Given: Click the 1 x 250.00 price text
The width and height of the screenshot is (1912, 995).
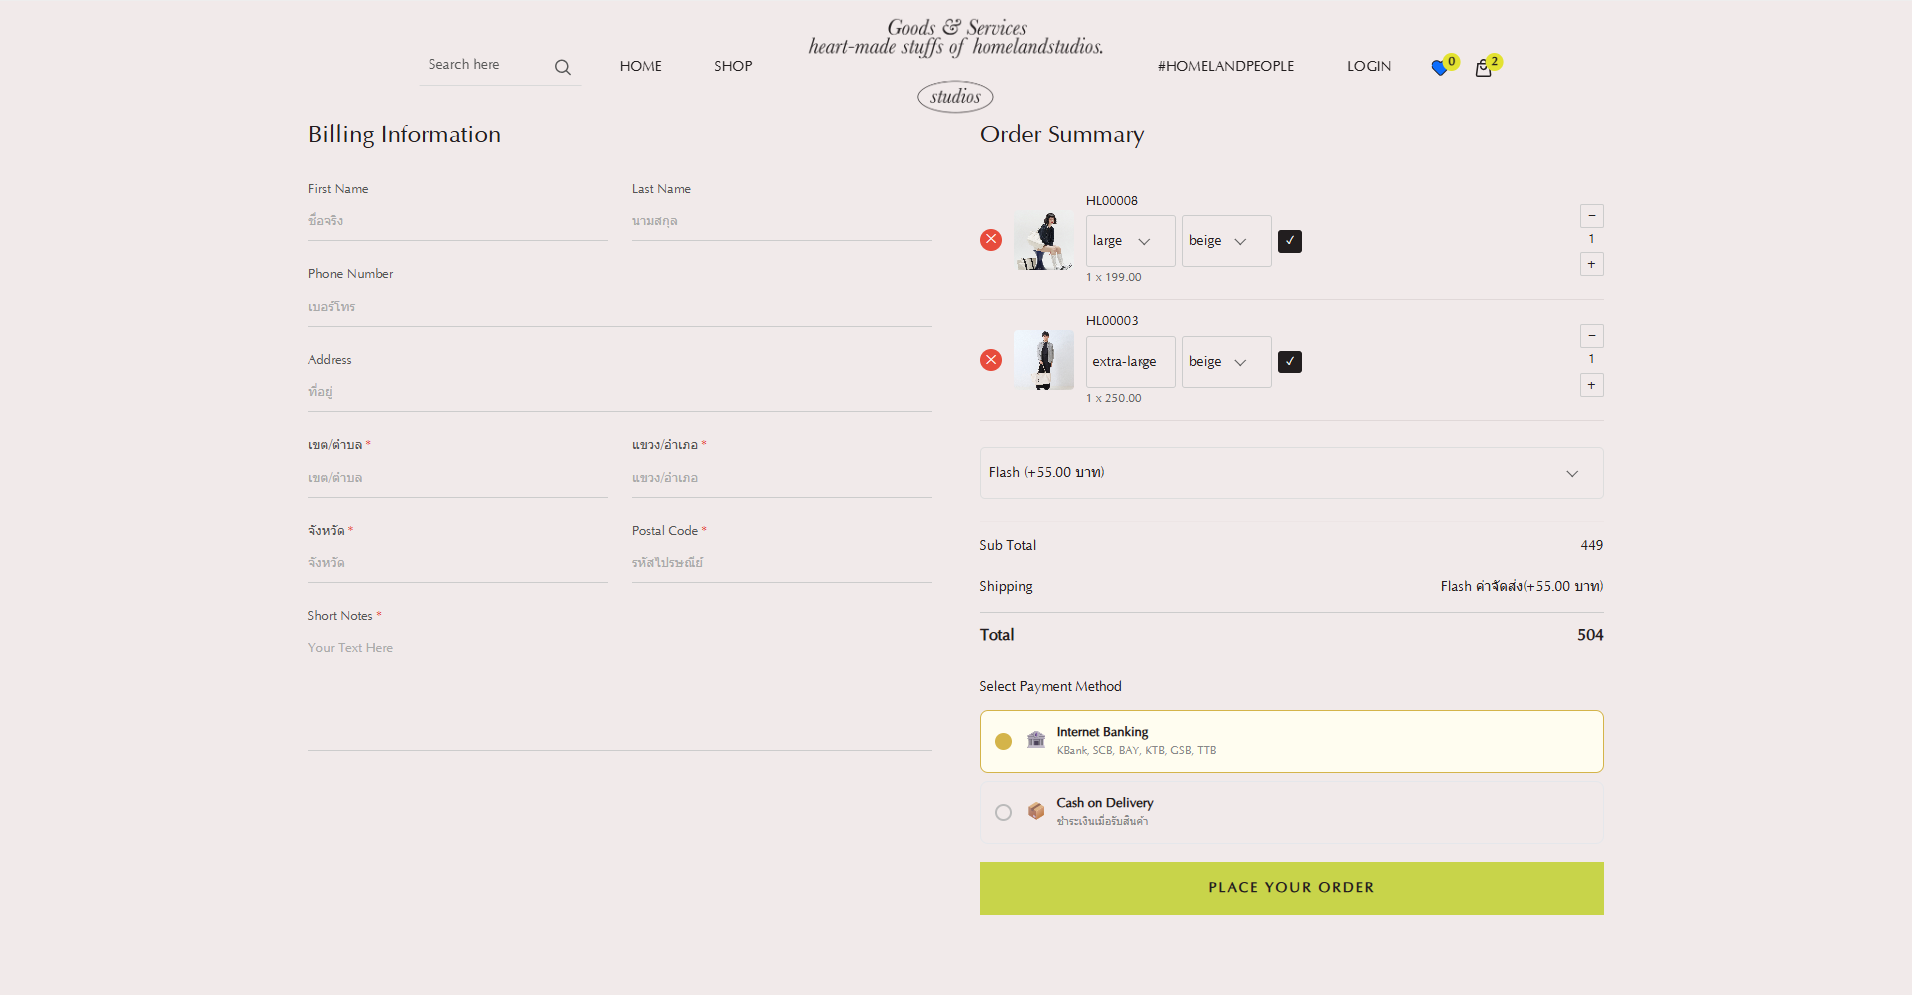Looking at the screenshot, I should pos(1114,398).
